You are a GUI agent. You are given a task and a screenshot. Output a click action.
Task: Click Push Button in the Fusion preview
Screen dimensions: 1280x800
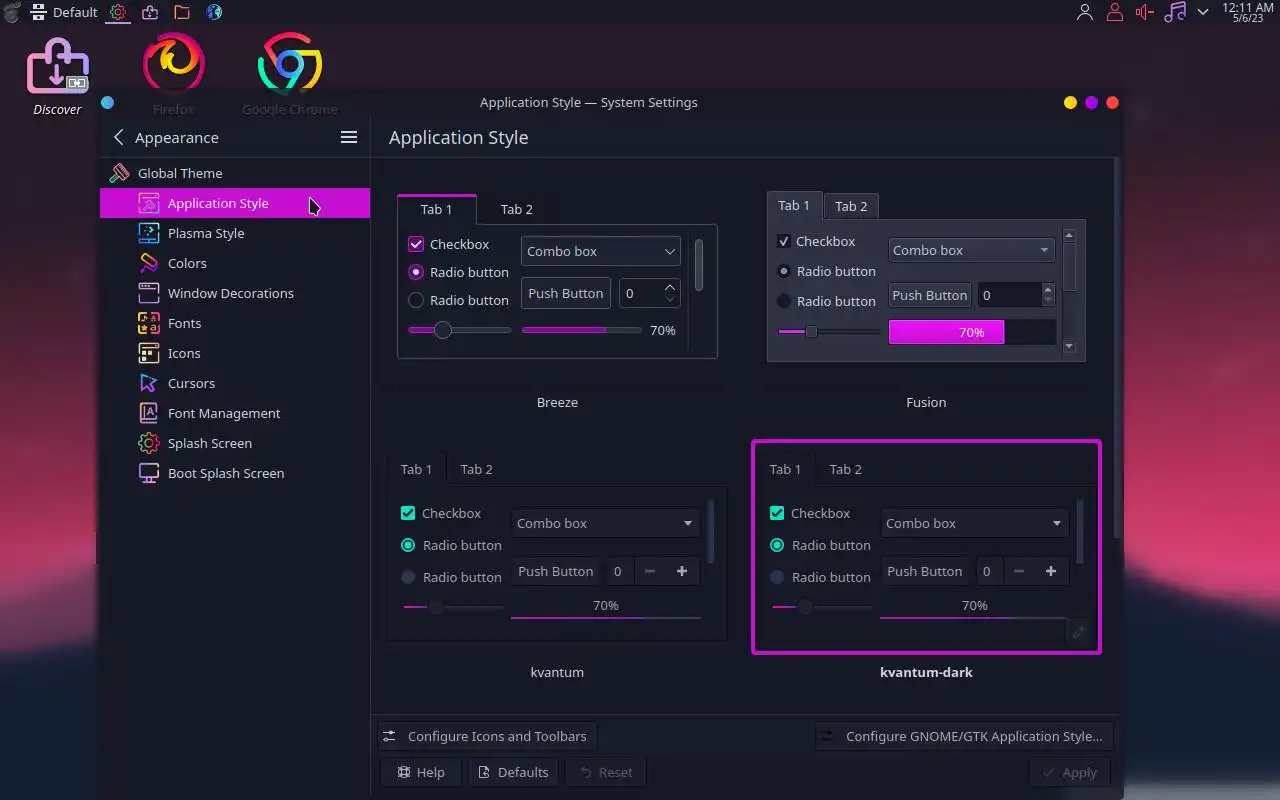click(929, 295)
